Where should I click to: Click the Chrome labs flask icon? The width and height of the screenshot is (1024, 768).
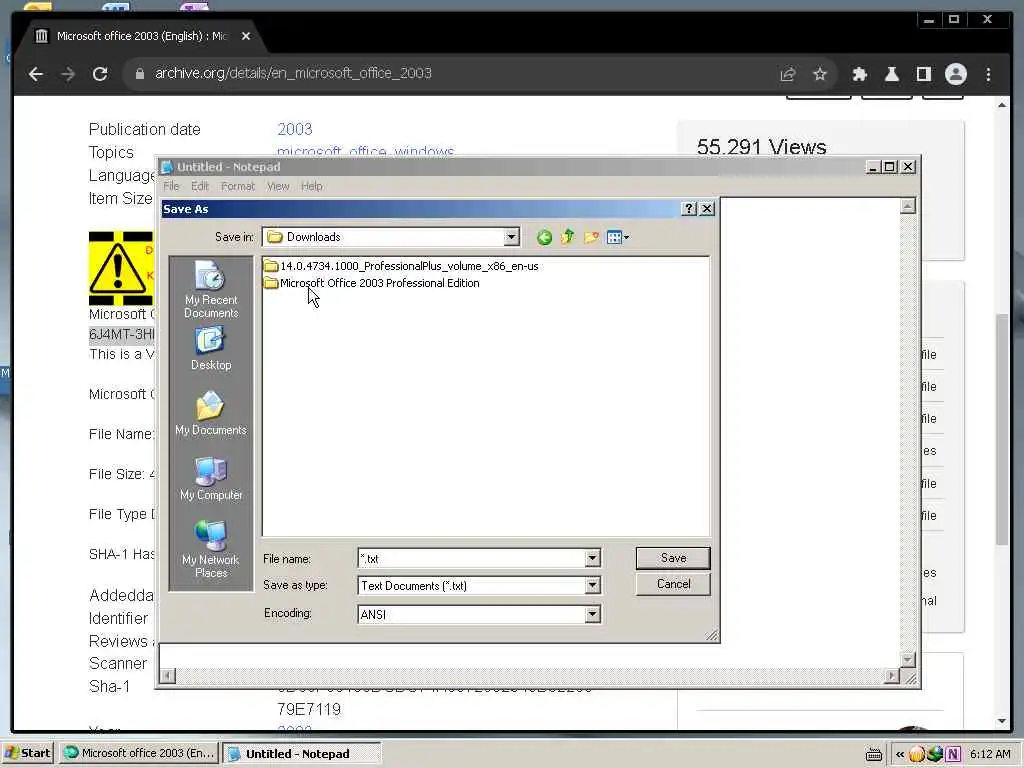891,74
